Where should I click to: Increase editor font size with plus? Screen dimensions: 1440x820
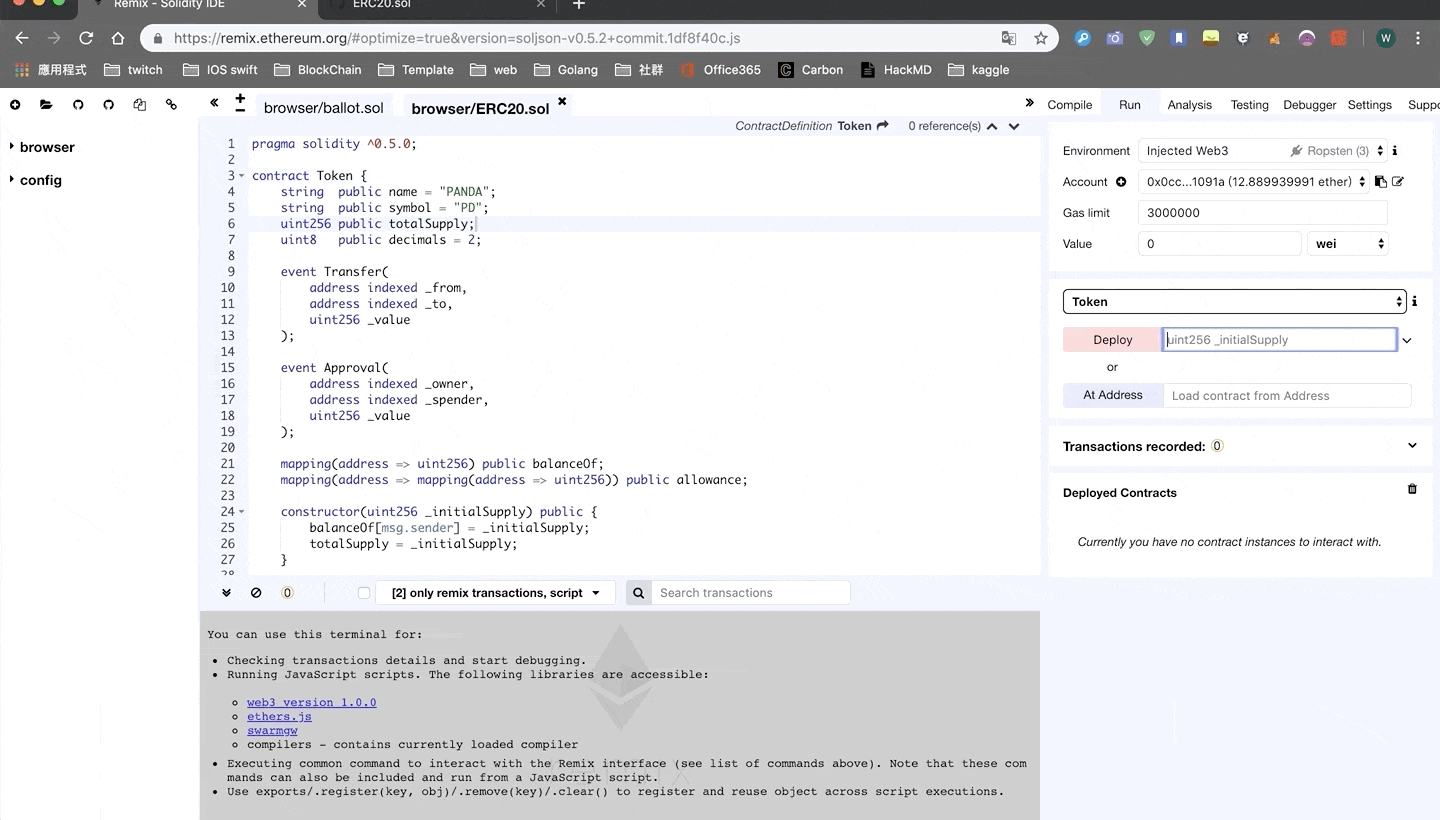[x=240, y=98]
